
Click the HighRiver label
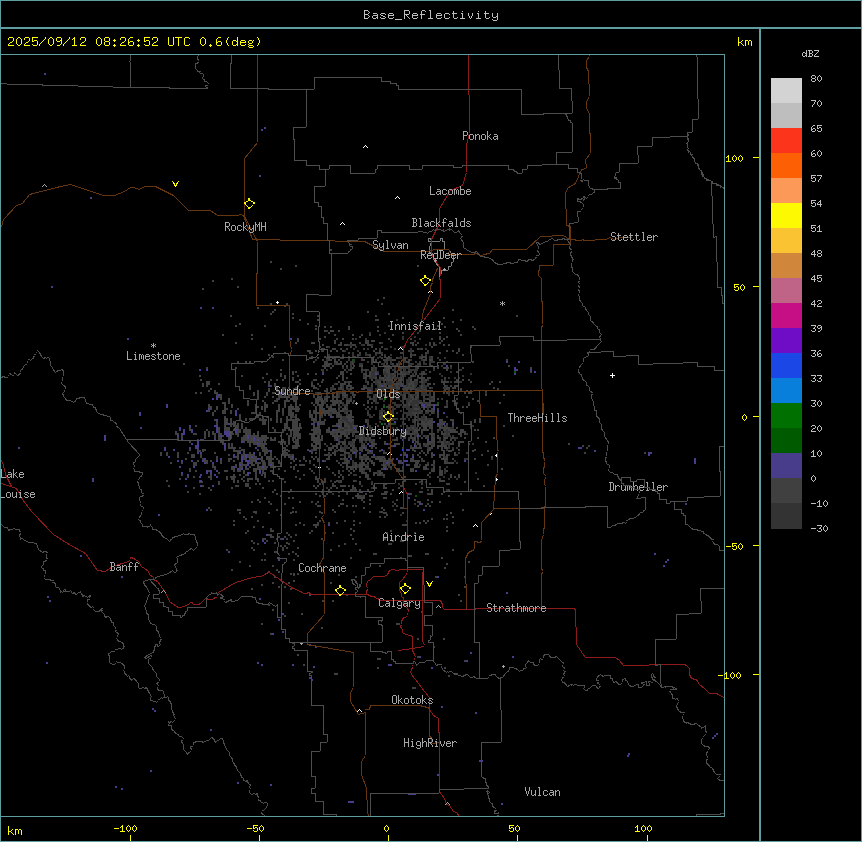[x=430, y=743]
